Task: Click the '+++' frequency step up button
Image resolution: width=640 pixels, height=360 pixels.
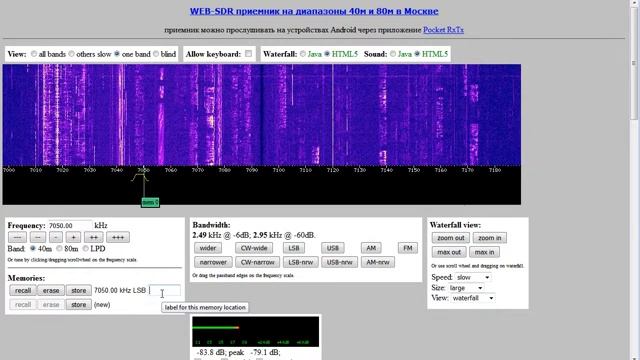Action: (118, 237)
